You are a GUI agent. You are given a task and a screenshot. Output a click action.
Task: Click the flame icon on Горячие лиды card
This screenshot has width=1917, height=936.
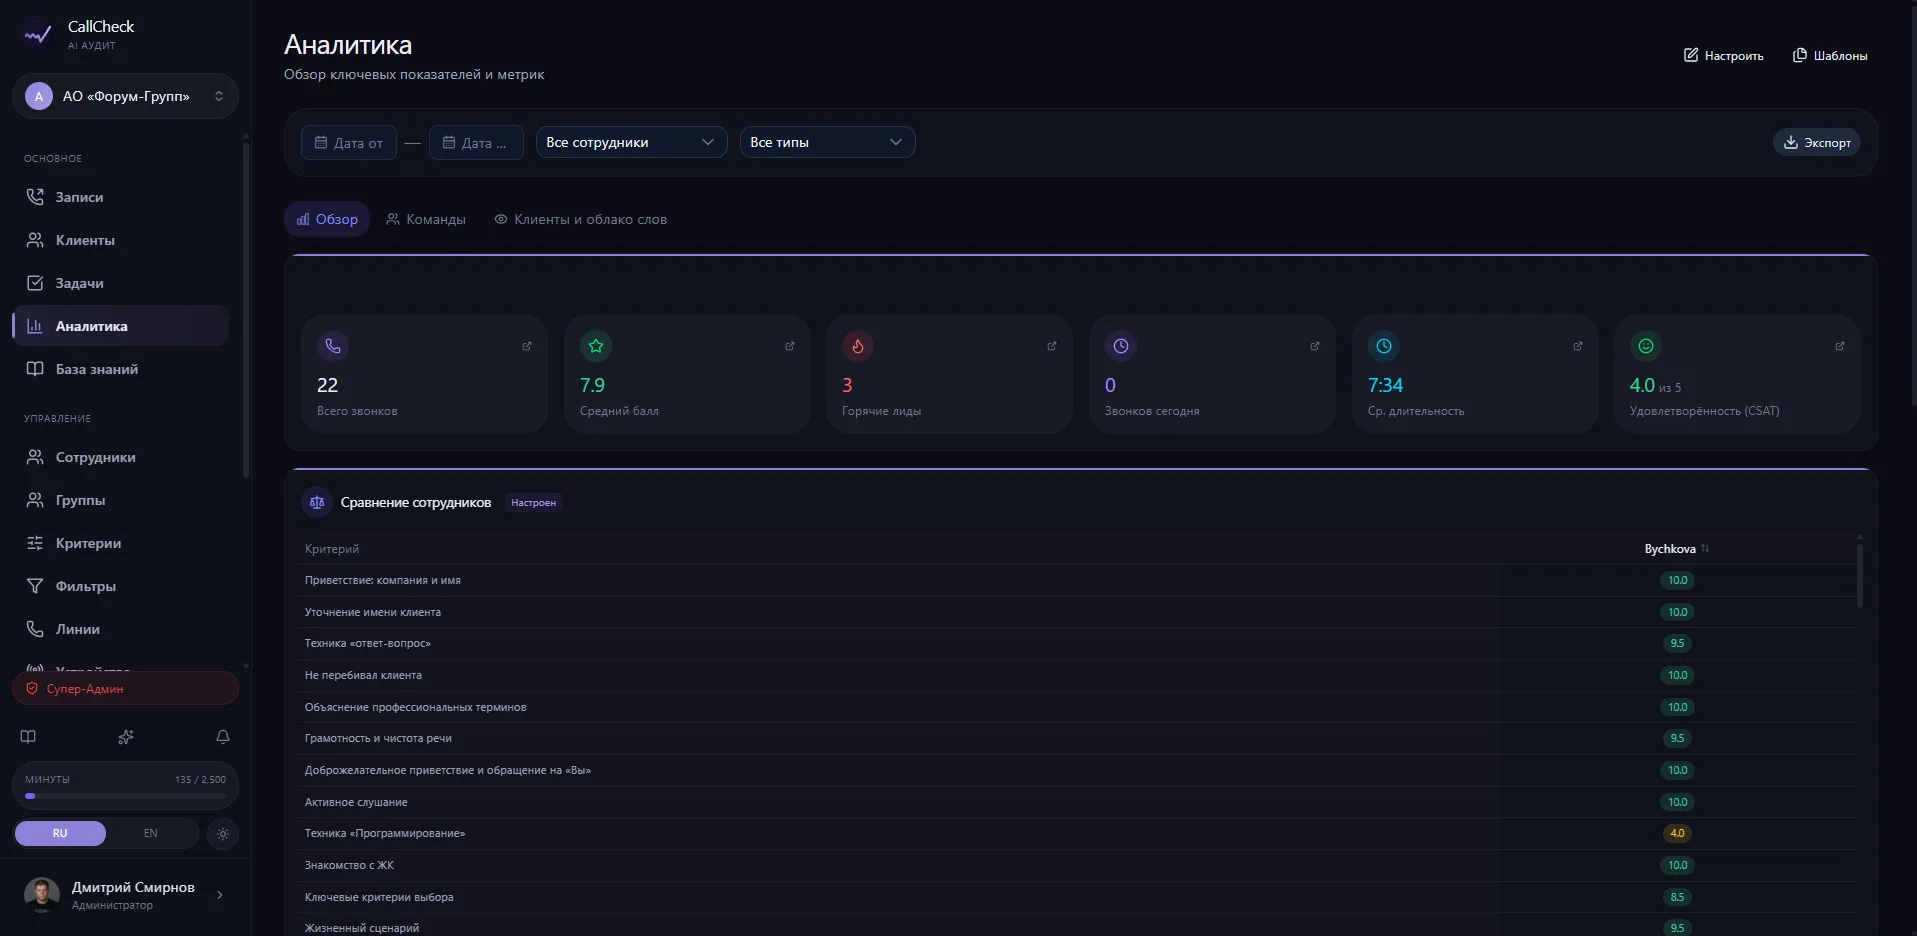pyautogui.click(x=858, y=346)
